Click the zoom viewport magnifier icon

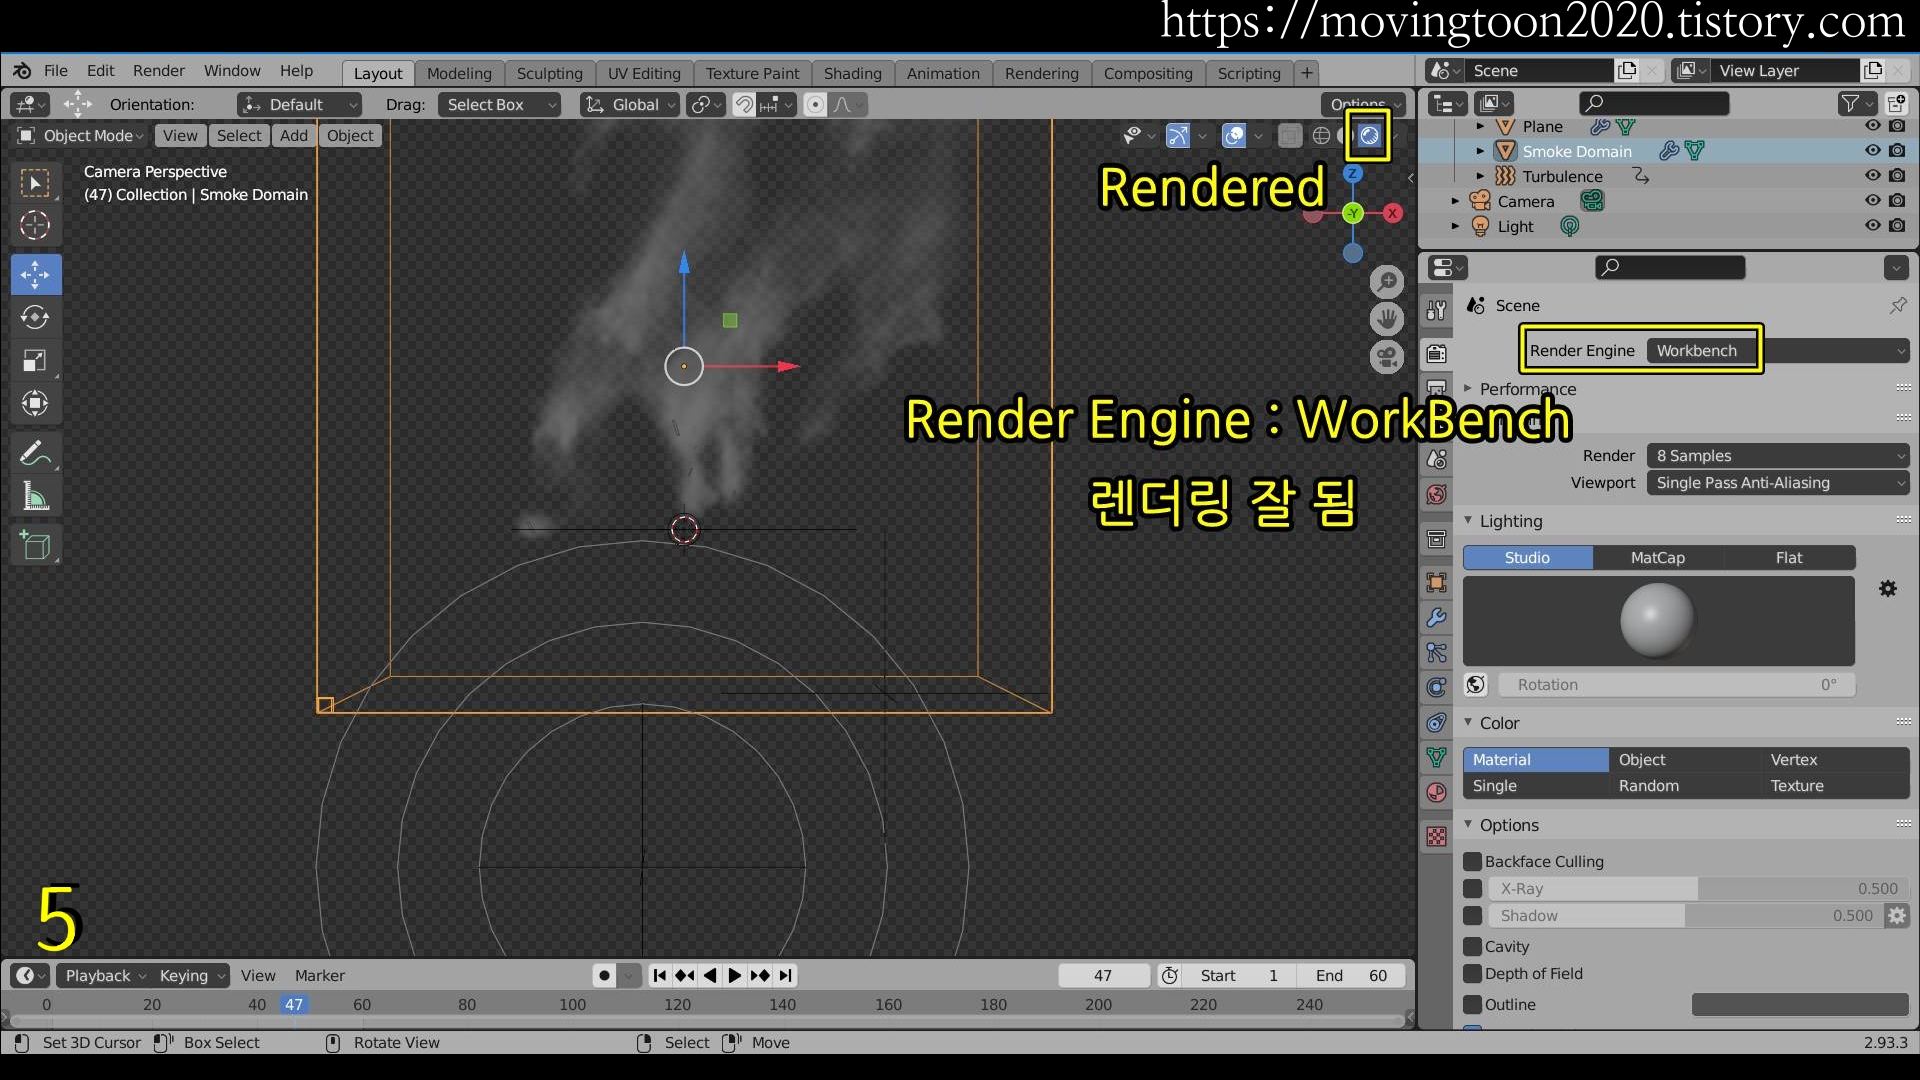pos(1386,282)
